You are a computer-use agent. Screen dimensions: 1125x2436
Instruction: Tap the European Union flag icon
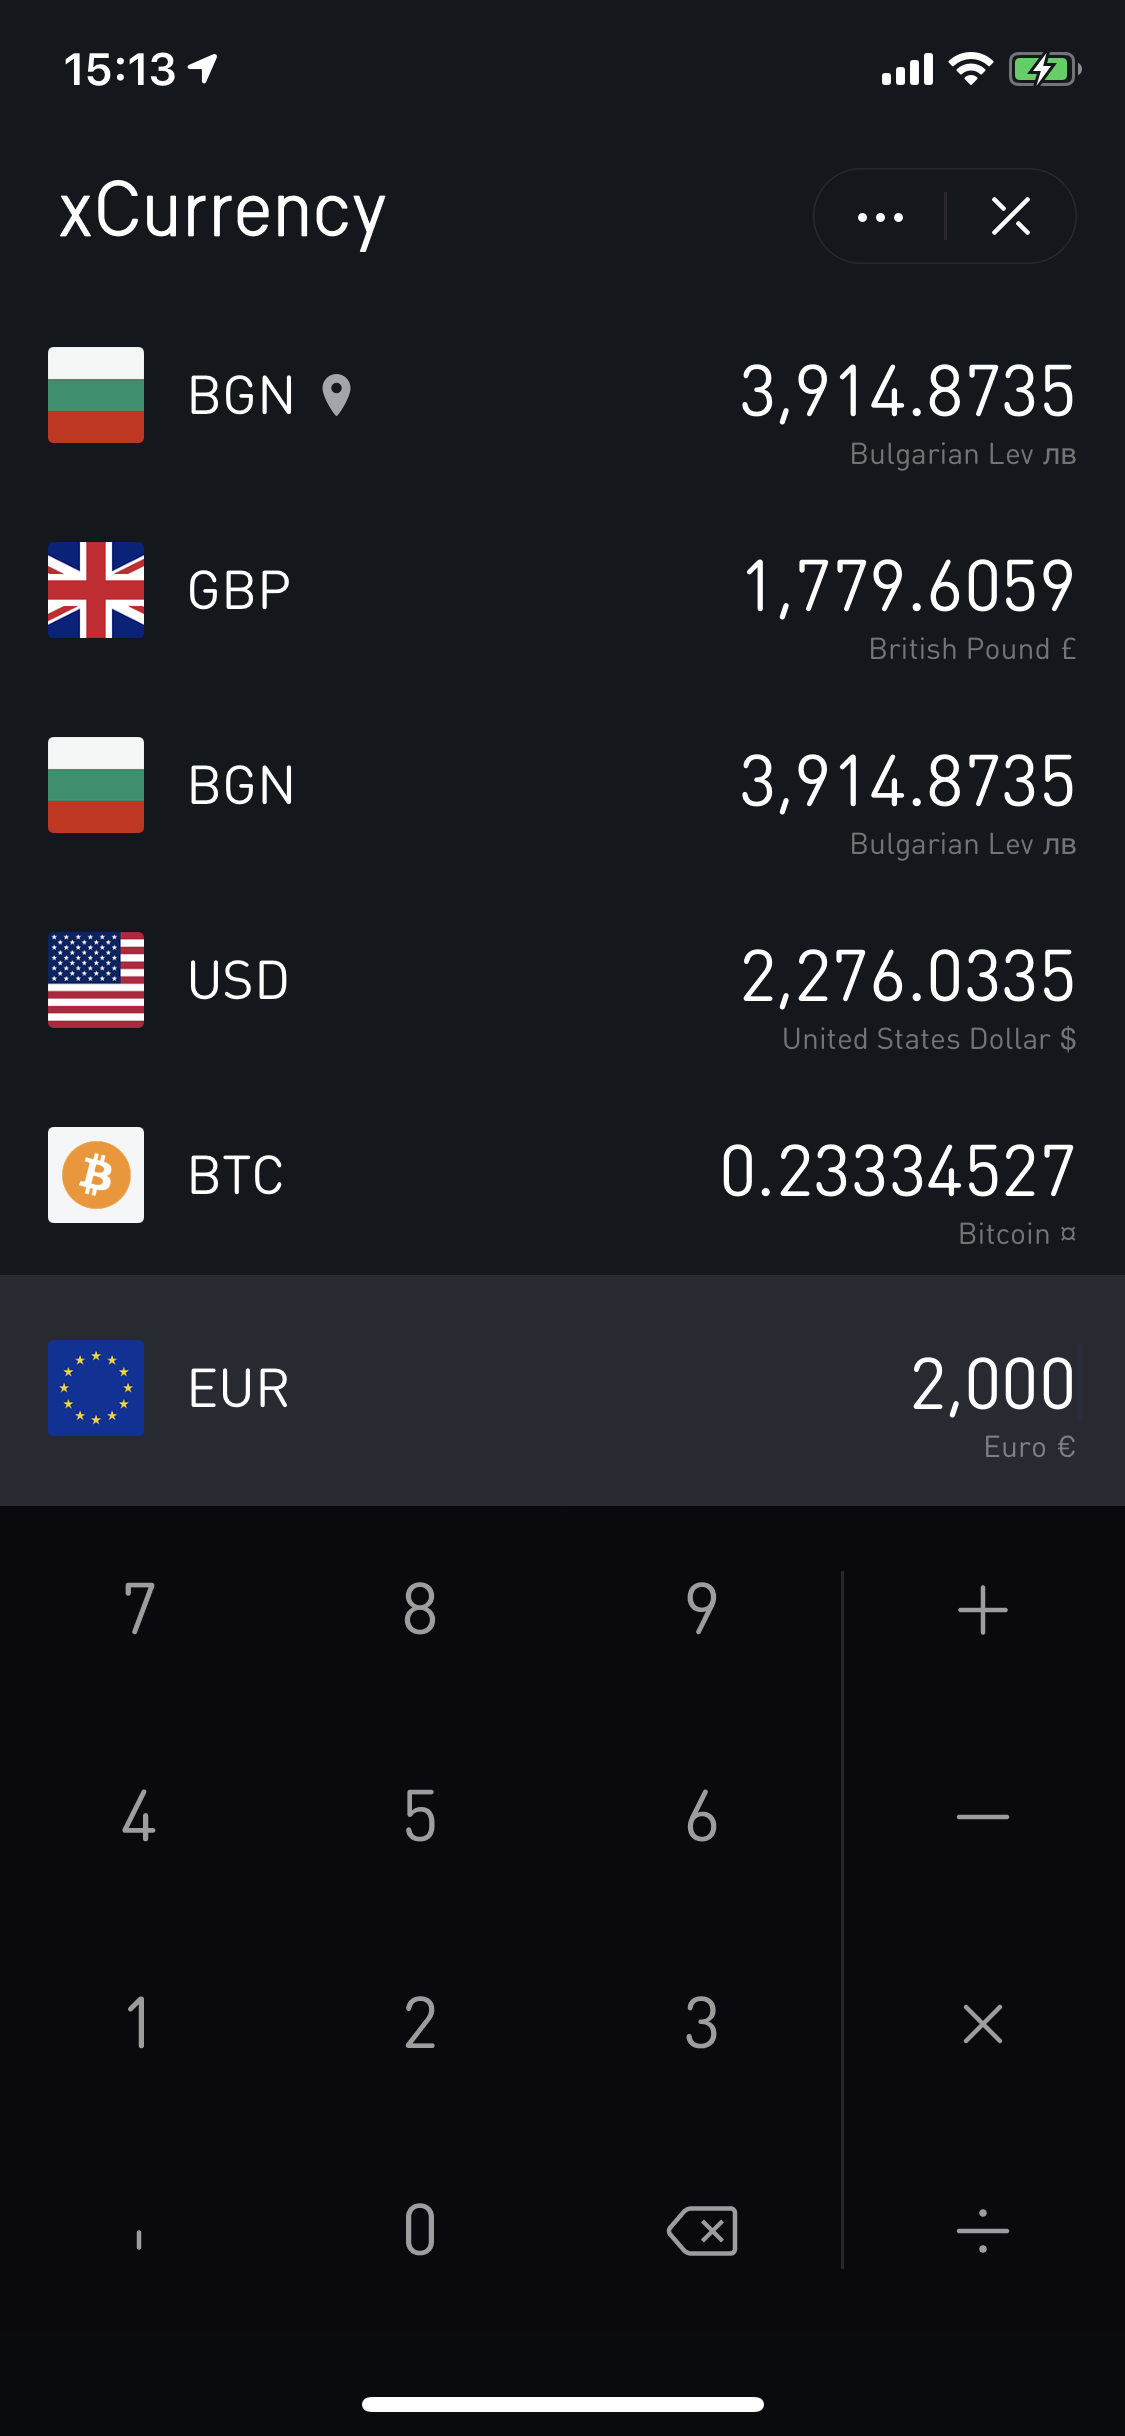point(96,1388)
